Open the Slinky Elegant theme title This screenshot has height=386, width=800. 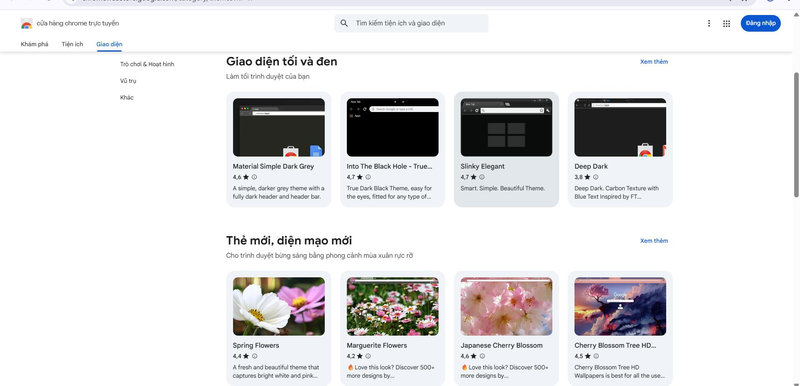point(482,167)
